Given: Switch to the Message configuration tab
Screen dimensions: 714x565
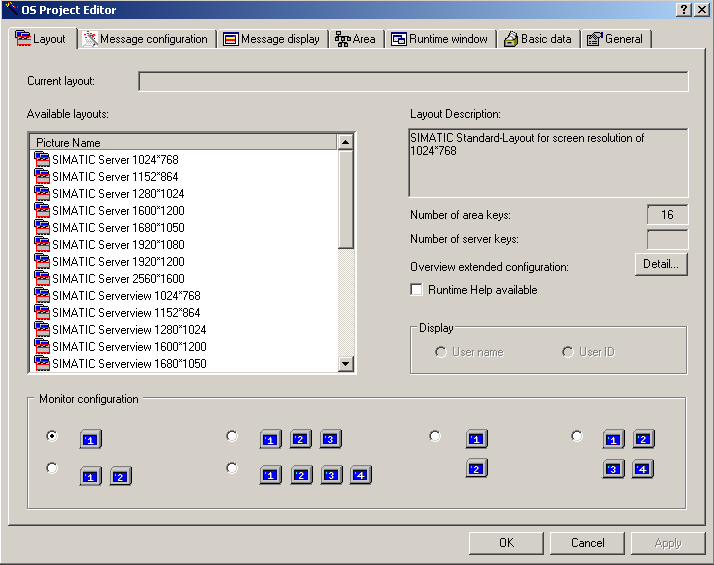Looking at the screenshot, I should pos(146,39).
